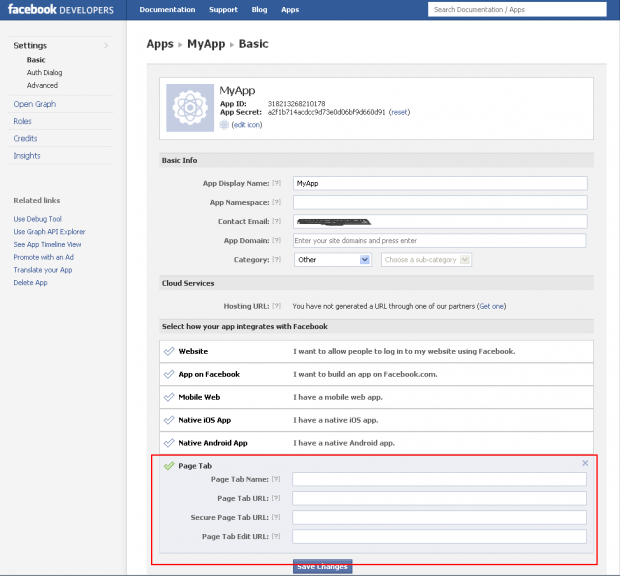Open the Blog menu item

point(259,9)
